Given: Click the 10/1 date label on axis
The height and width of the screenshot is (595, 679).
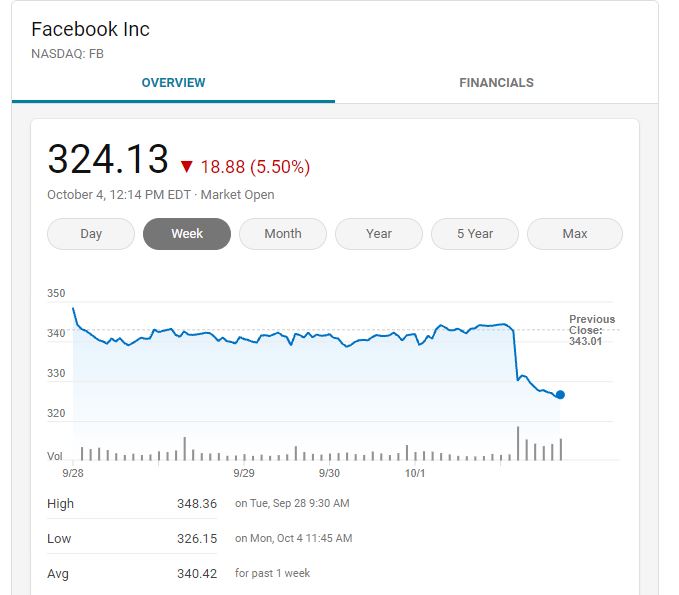Looking at the screenshot, I should point(415,473).
